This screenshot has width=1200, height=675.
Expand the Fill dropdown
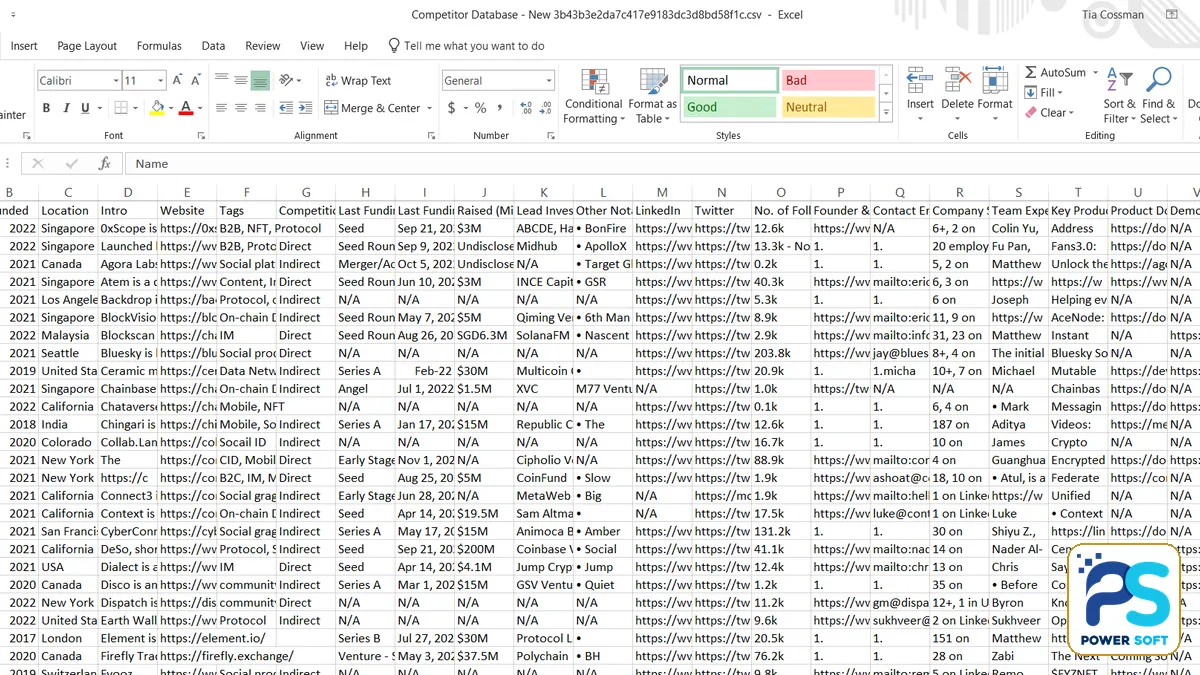(1060, 93)
